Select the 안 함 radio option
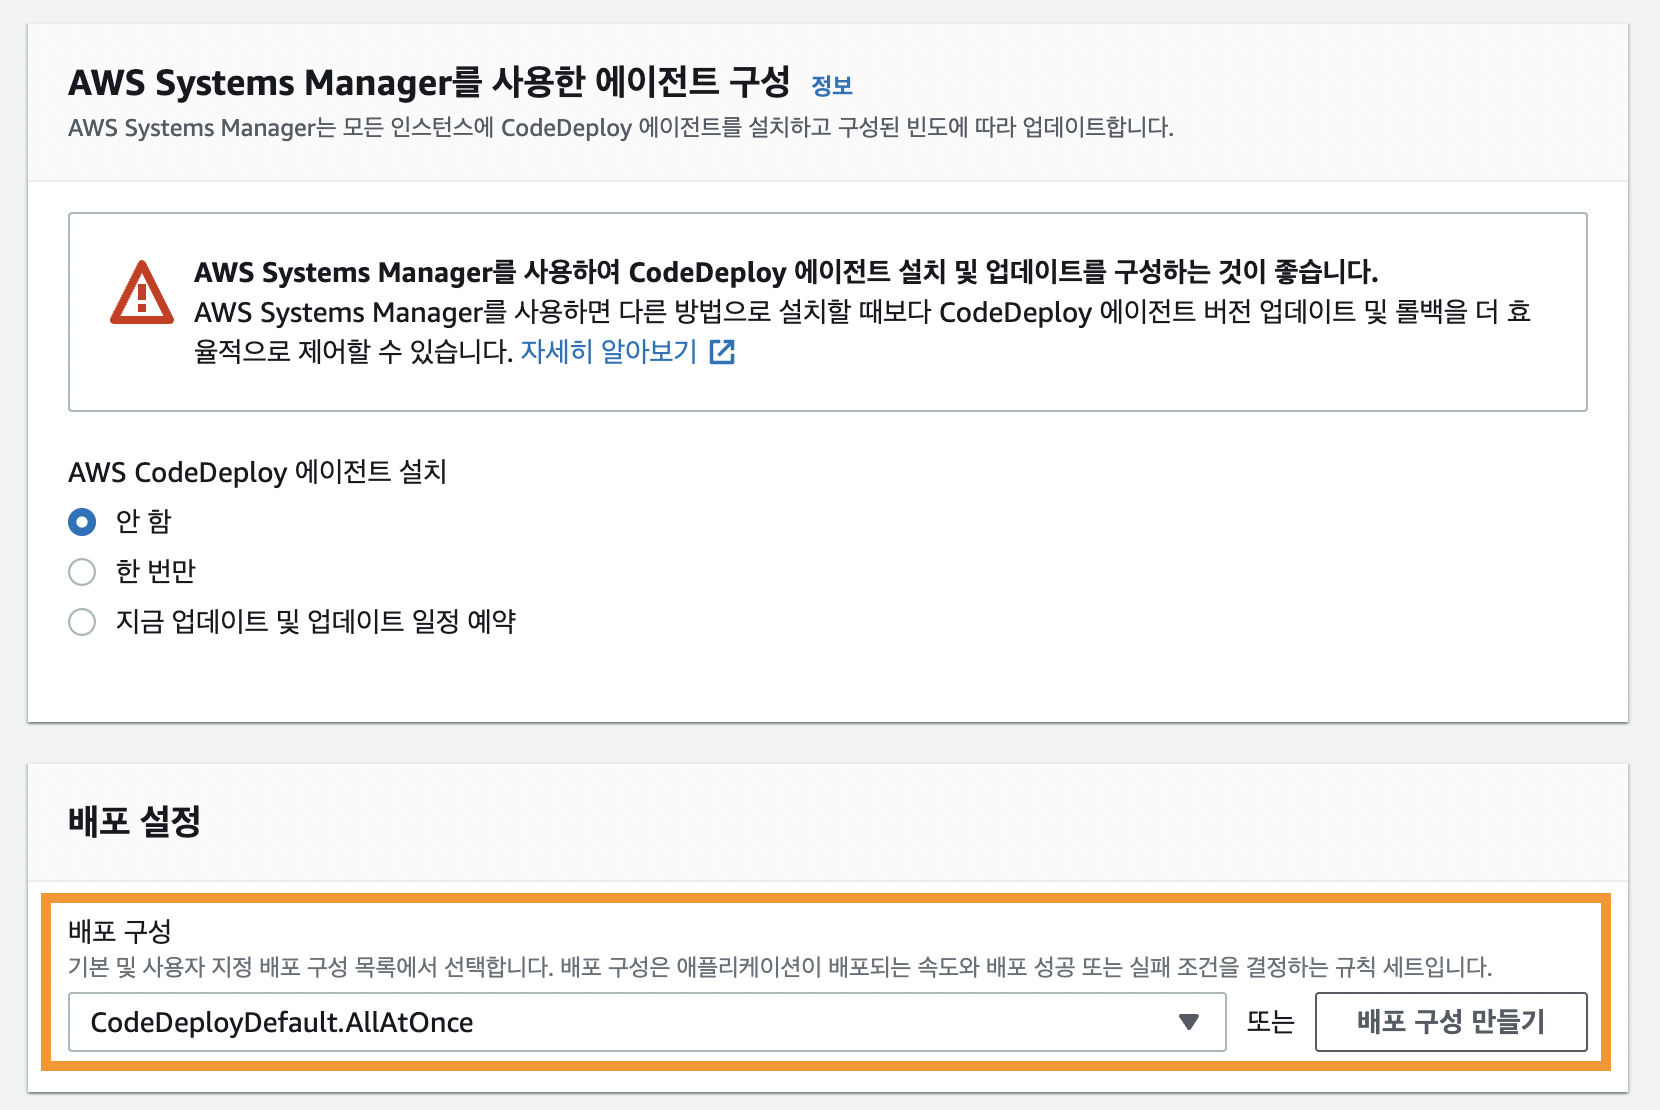The image size is (1660, 1110). point(82,522)
